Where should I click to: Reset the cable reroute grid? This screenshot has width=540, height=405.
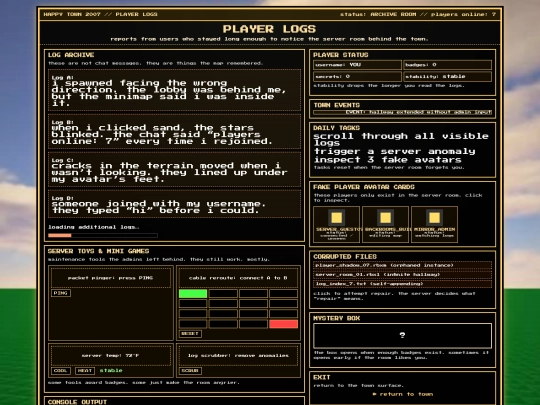tap(190, 334)
